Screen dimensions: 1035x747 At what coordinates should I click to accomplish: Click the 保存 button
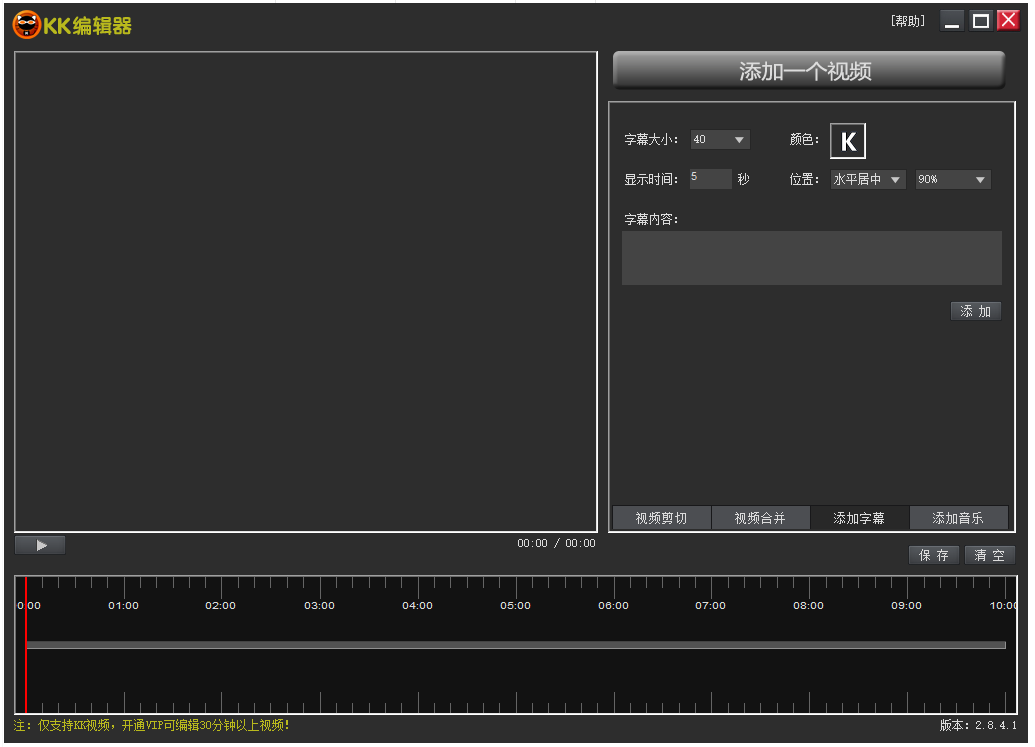pos(934,555)
